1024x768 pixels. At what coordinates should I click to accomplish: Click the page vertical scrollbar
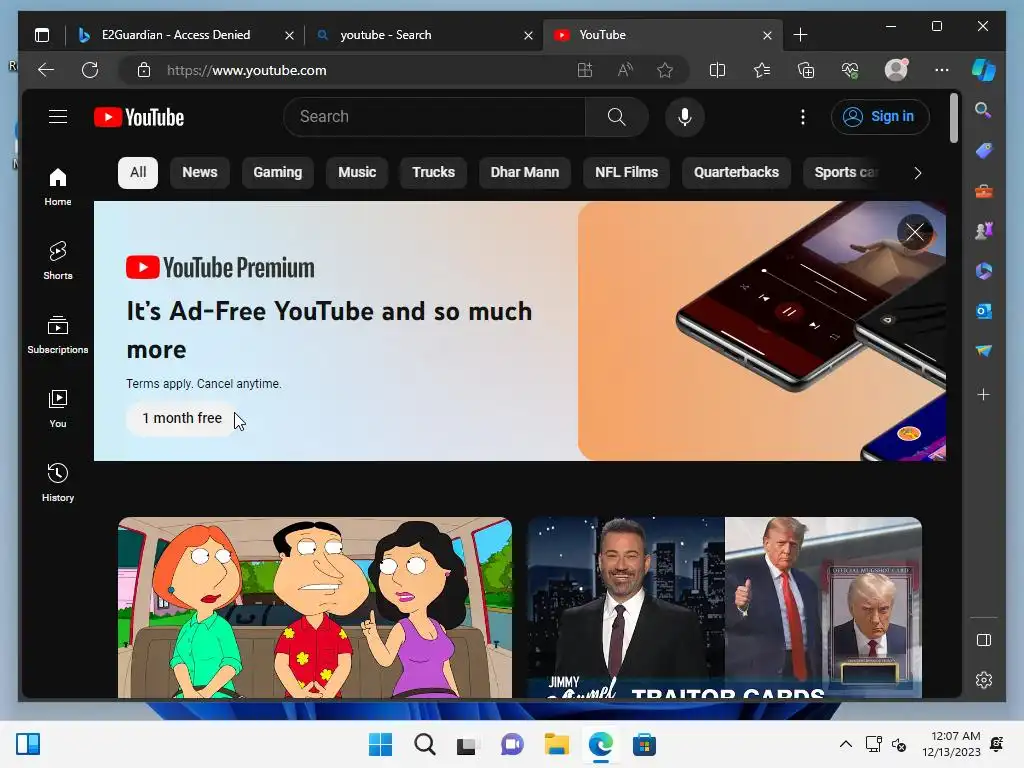click(x=954, y=118)
